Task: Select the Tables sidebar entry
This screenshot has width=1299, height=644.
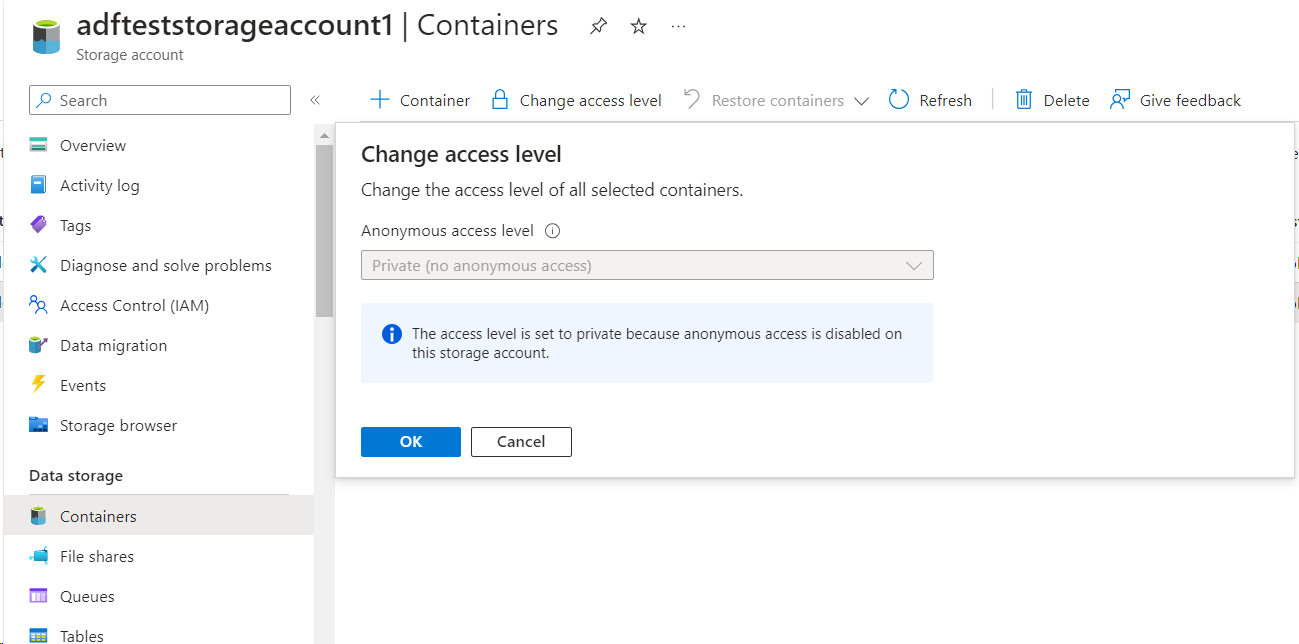Action: [x=81, y=634]
